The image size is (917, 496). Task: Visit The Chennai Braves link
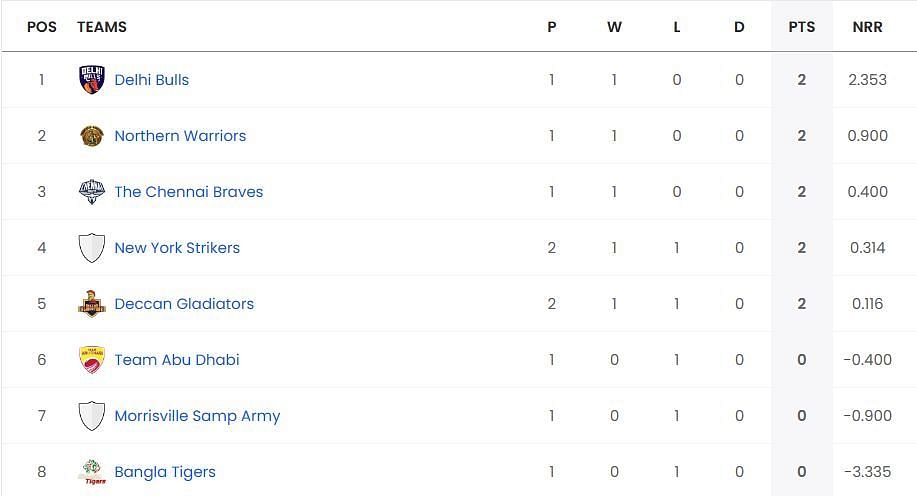click(x=189, y=192)
